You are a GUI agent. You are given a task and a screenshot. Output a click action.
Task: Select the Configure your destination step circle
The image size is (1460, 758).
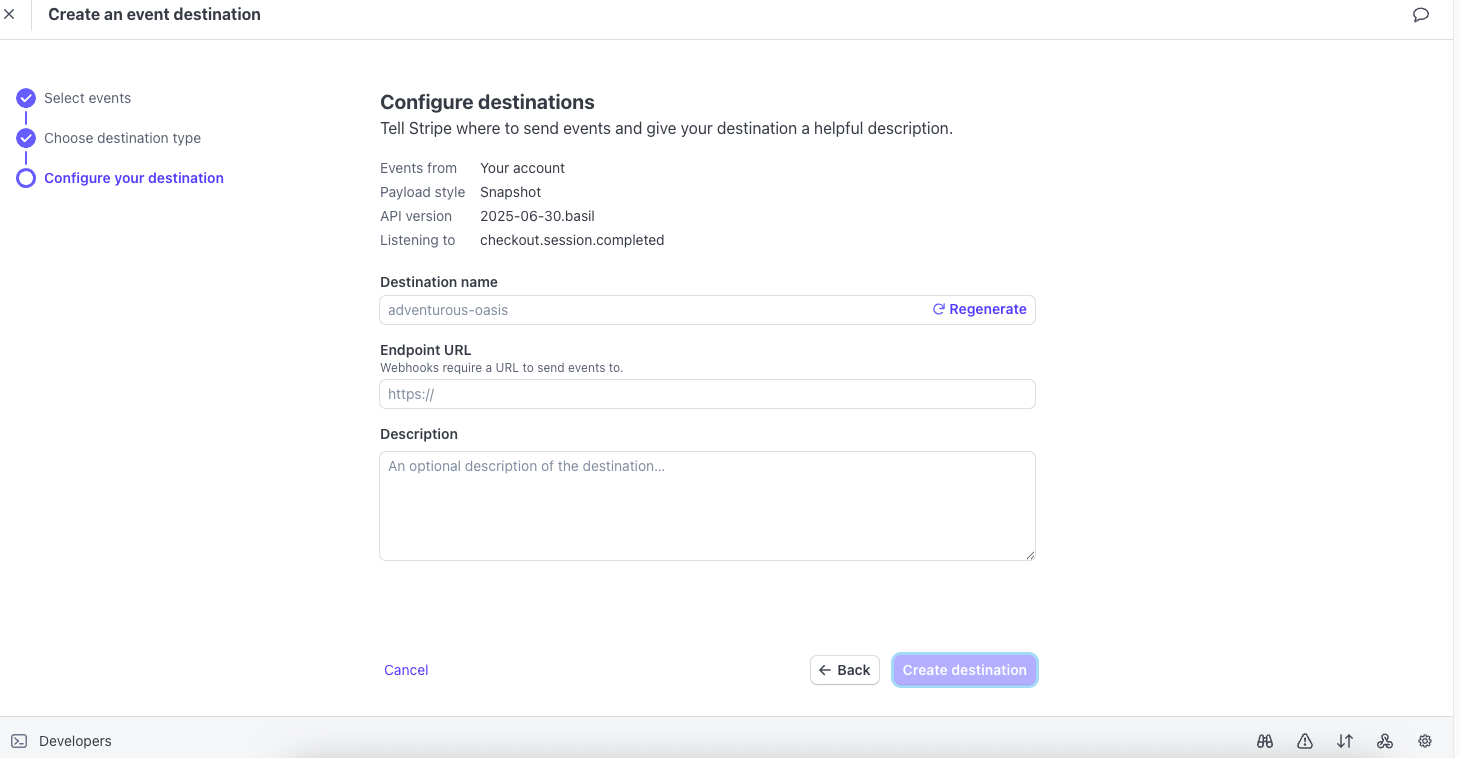click(x=26, y=177)
